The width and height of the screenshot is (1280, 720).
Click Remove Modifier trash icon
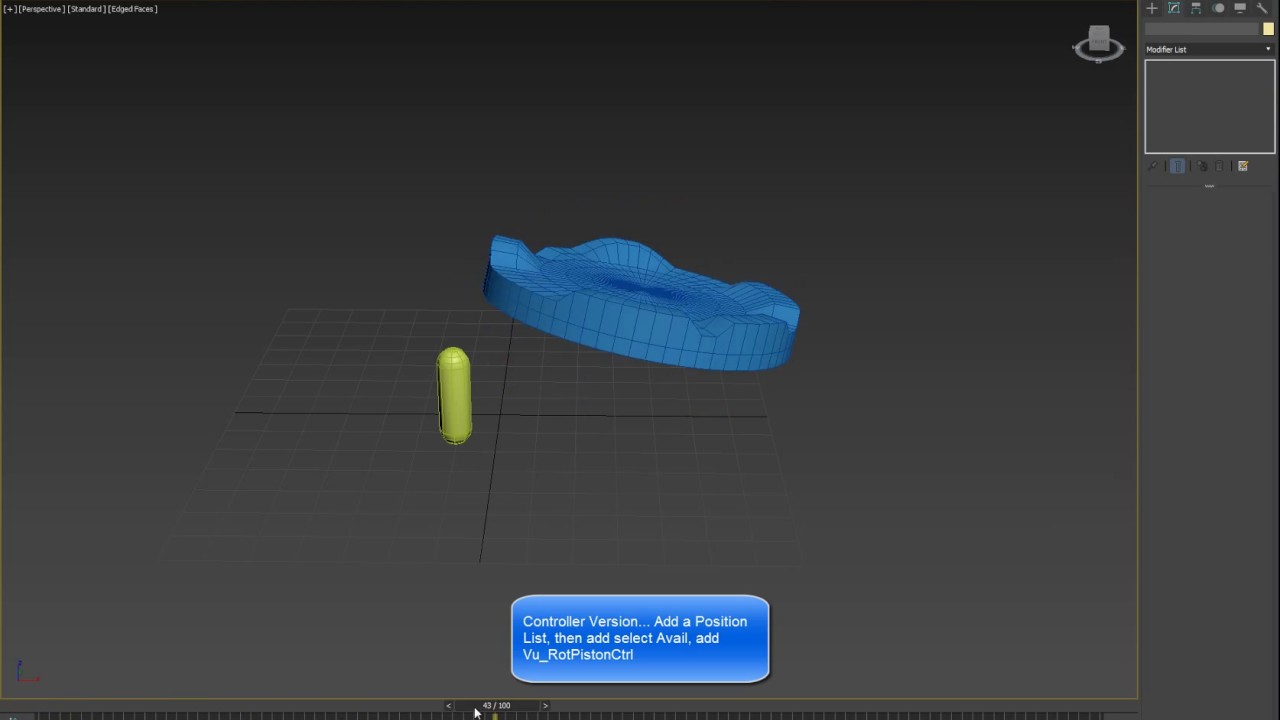point(1220,166)
